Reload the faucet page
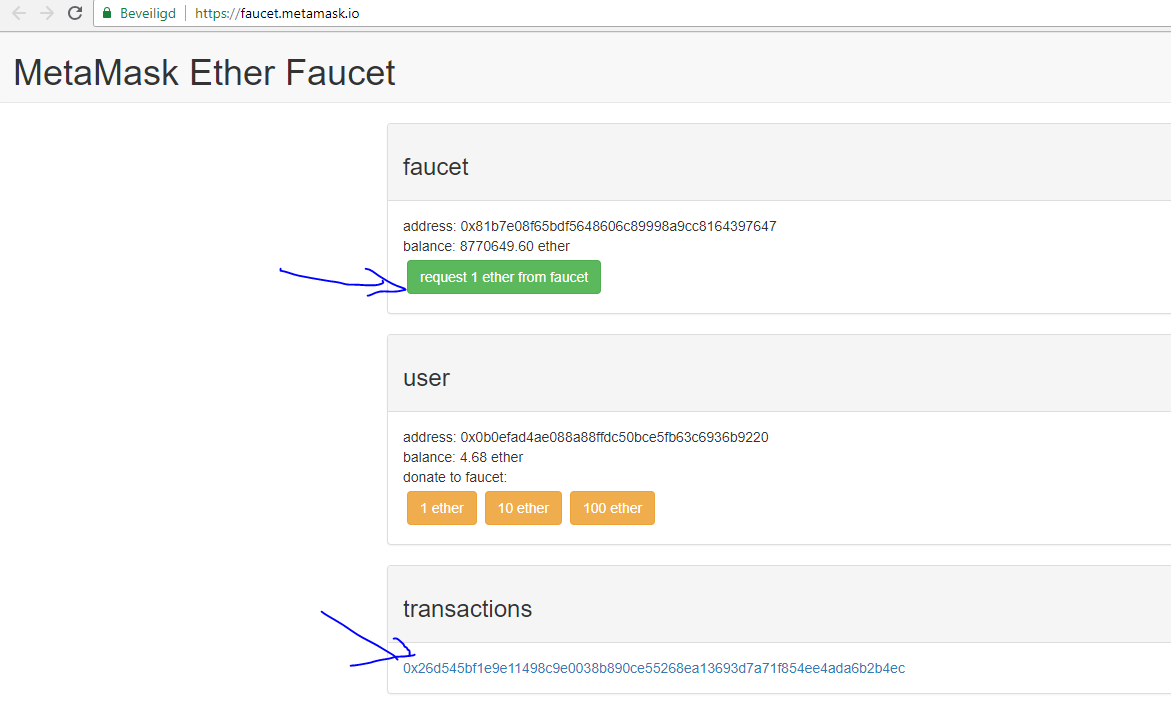The image size is (1171, 724). click(74, 13)
